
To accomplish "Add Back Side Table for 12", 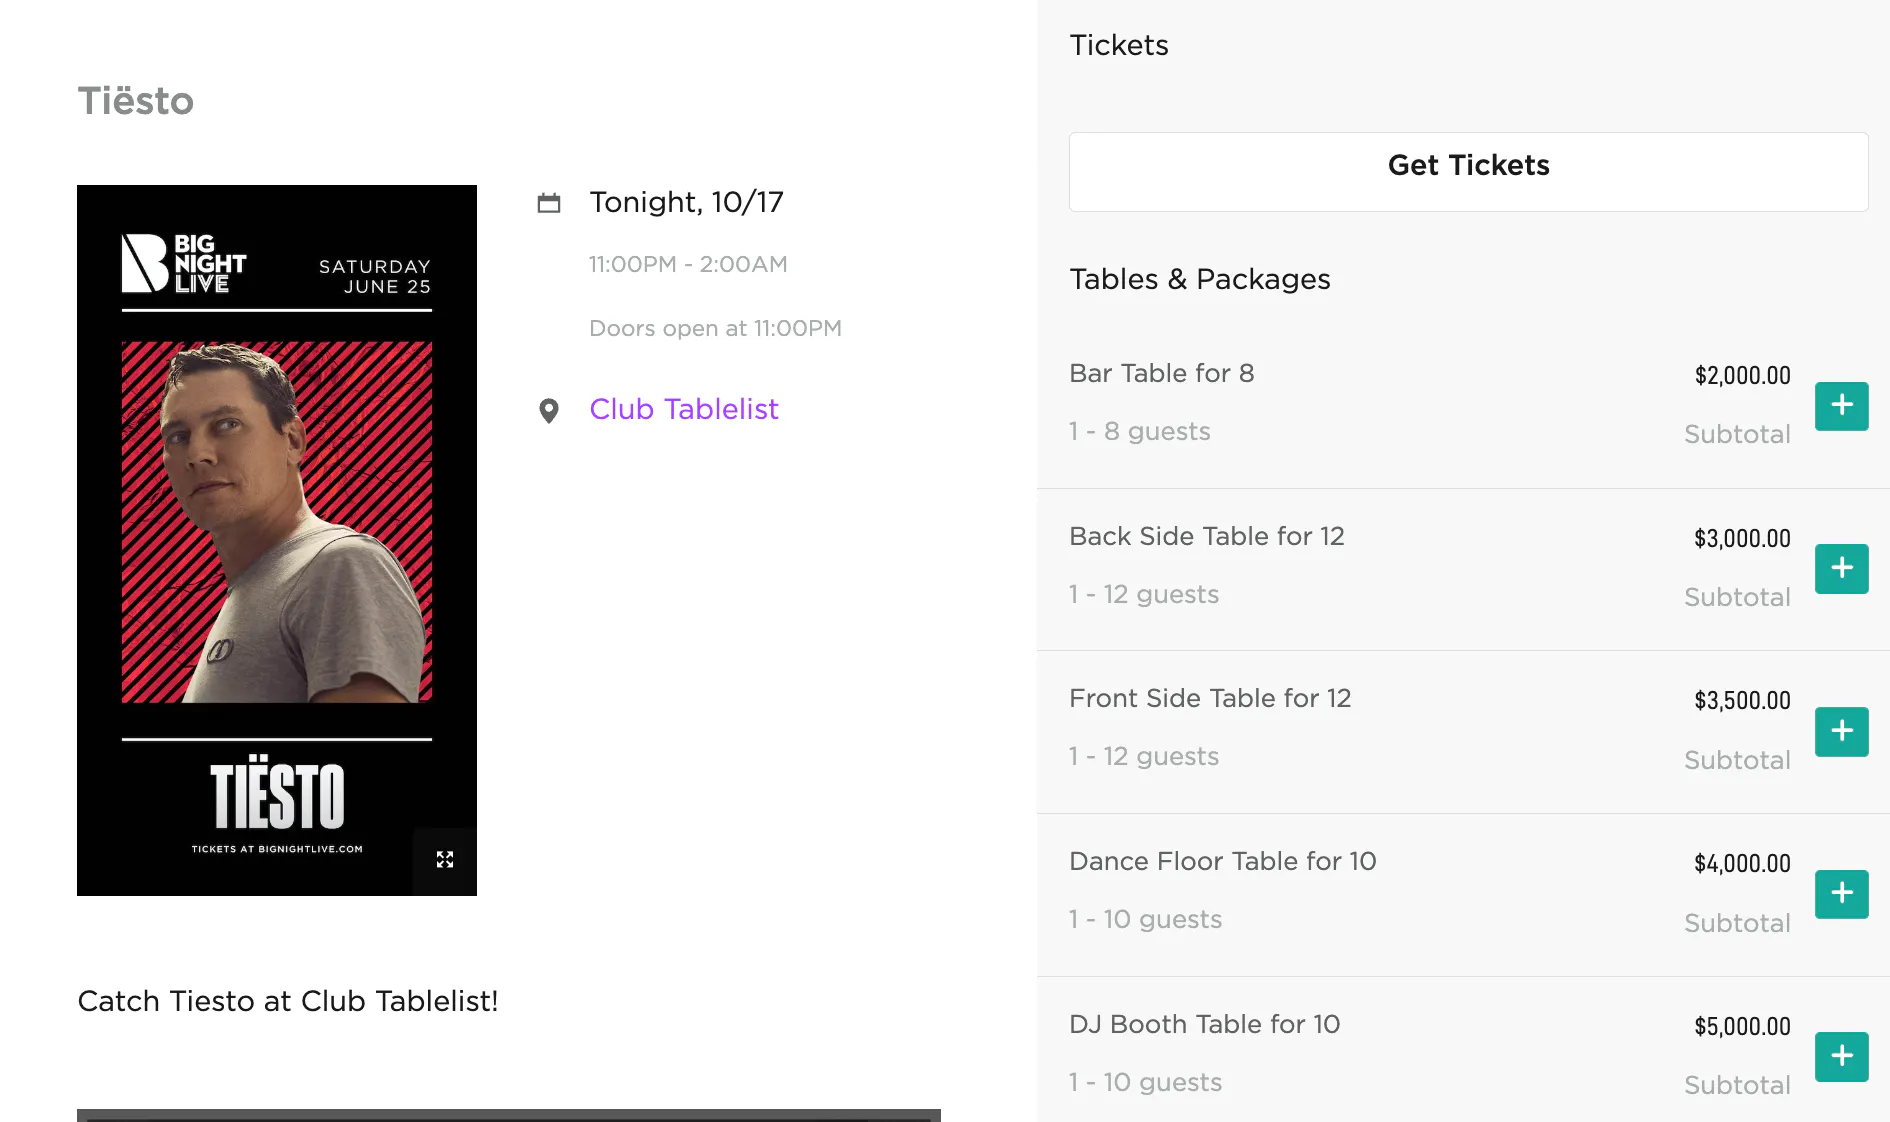I will [1841, 569].
